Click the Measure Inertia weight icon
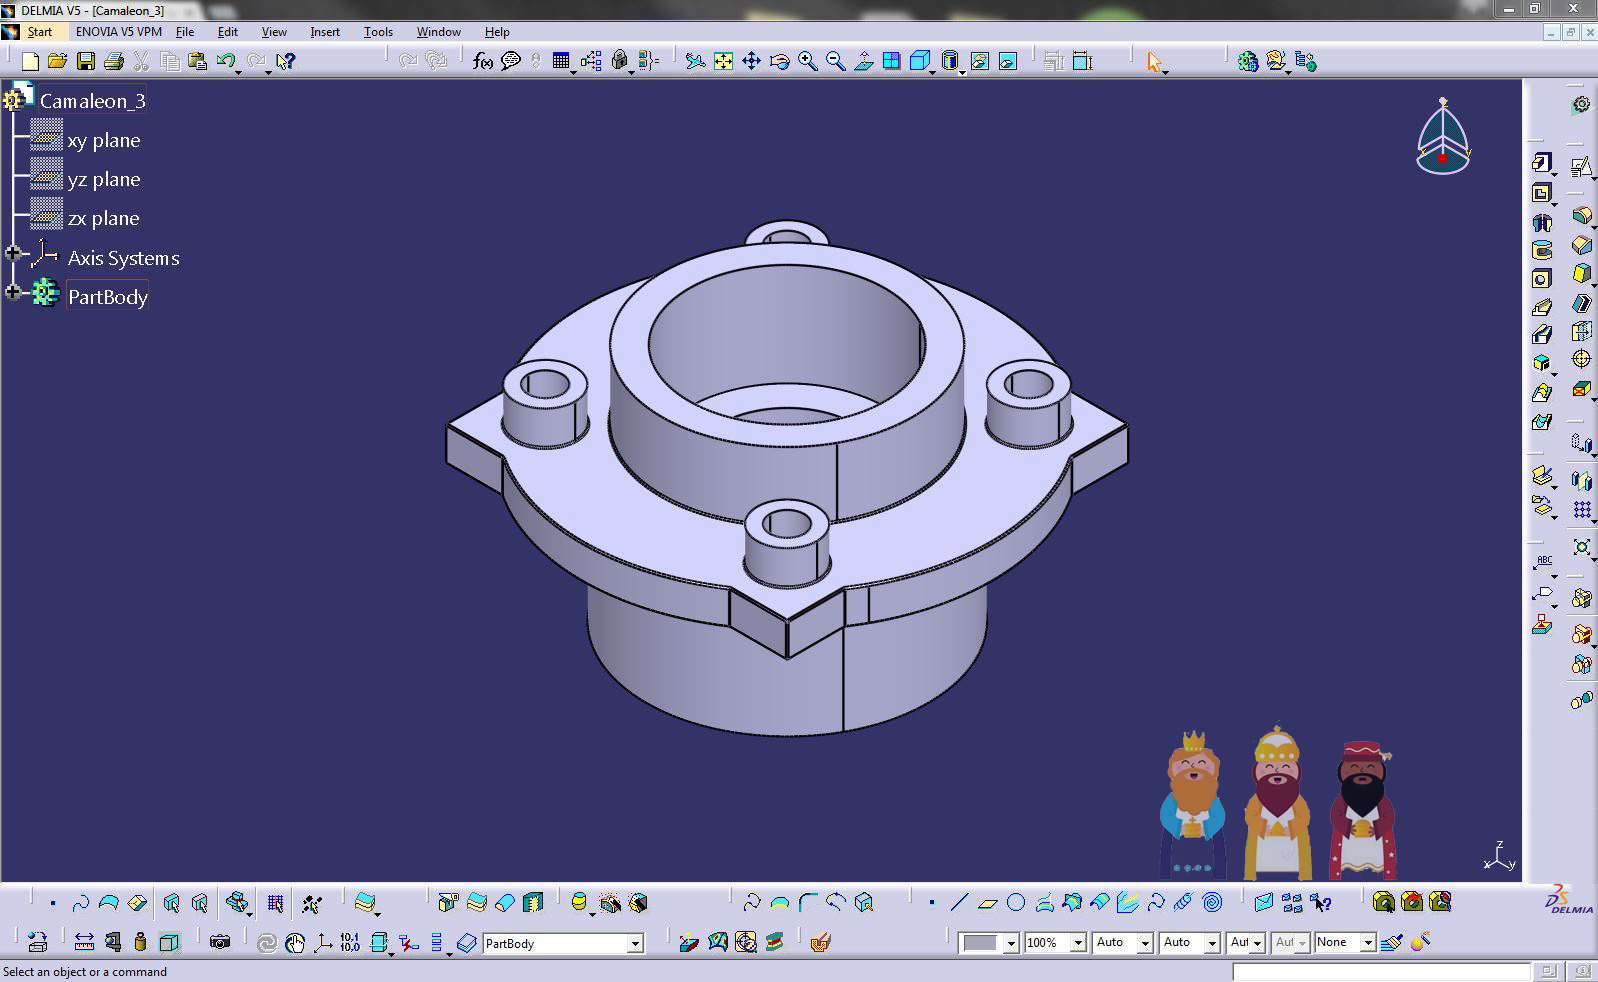The width and height of the screenshot is (1598, 982). (x=140, y=942)
